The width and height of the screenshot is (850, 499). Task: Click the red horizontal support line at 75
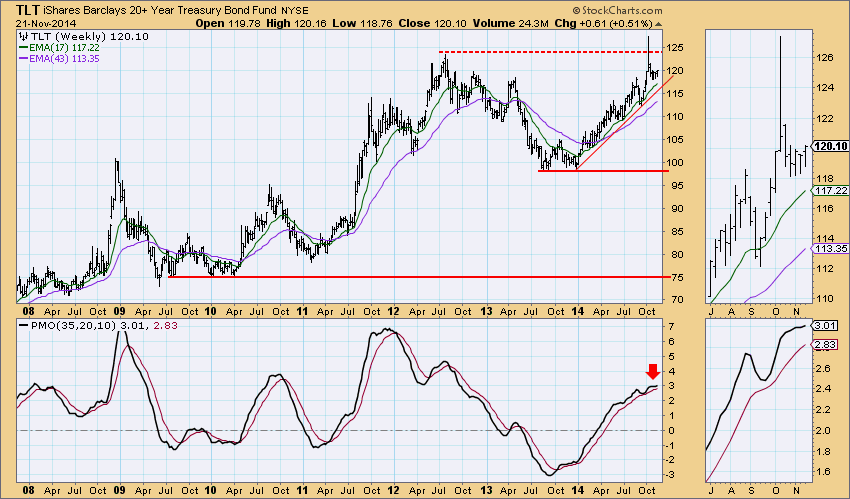415,277
